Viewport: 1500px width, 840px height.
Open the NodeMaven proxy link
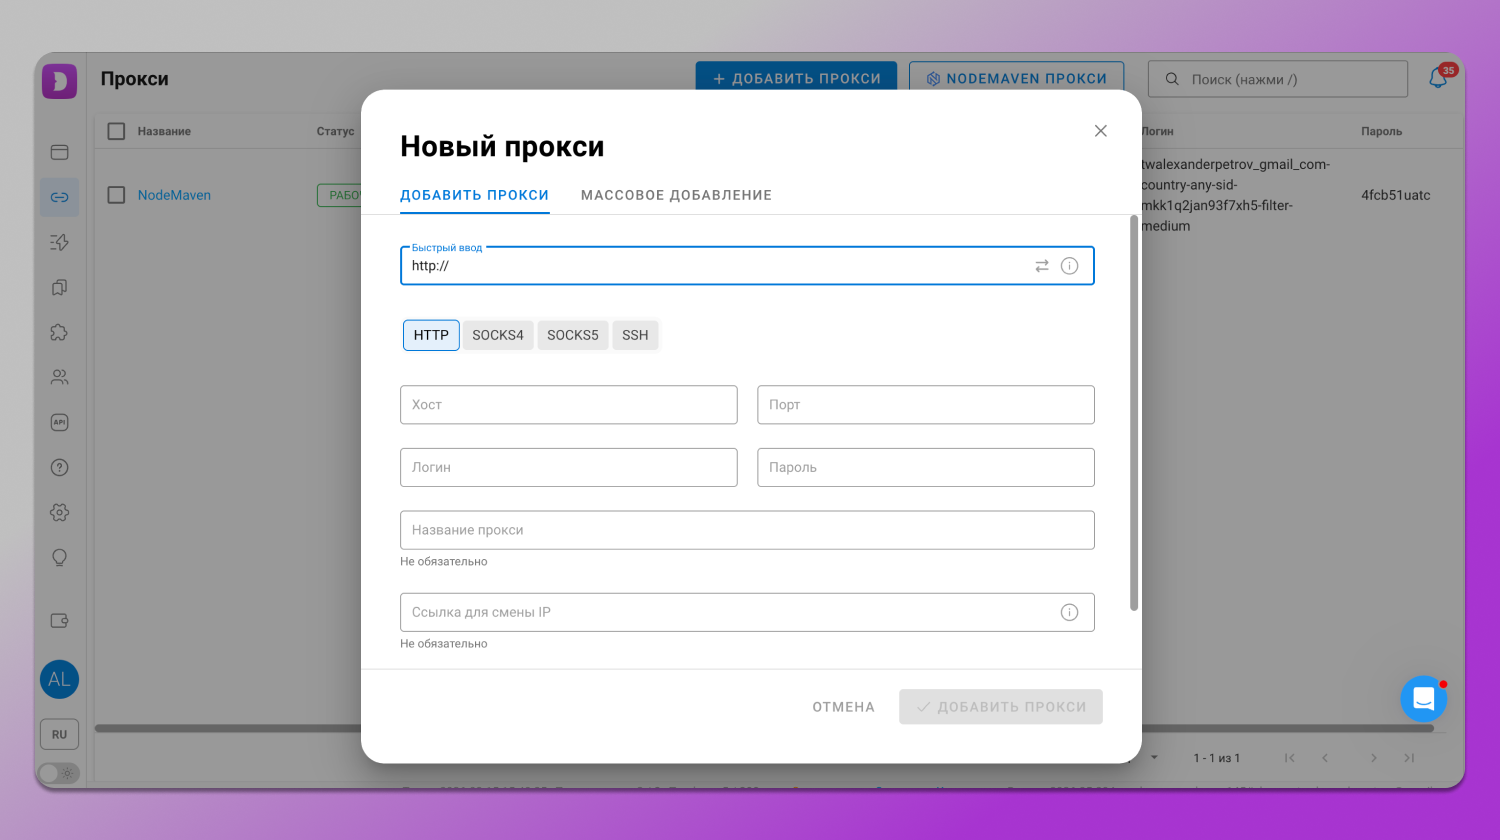pyautogui.click(x=173, y=195)
